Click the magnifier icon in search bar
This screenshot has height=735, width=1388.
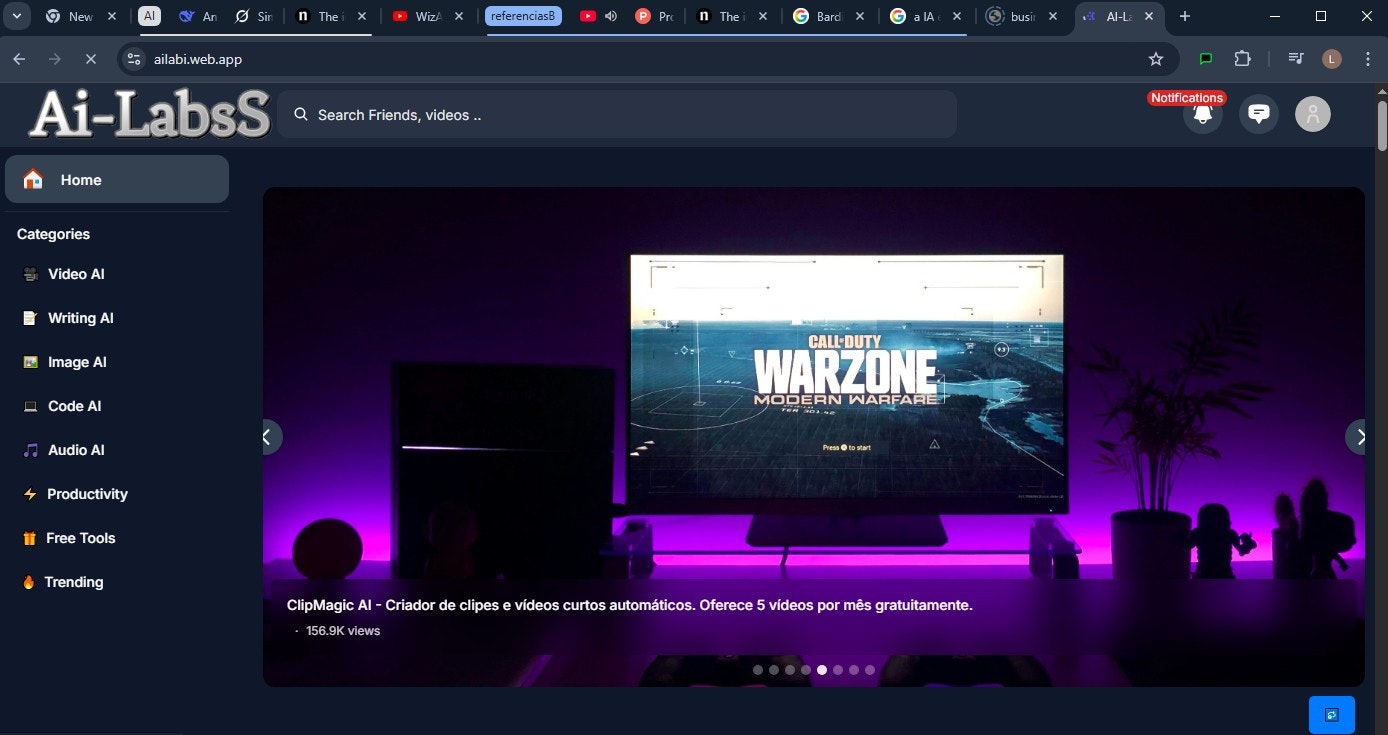(300, 114)
